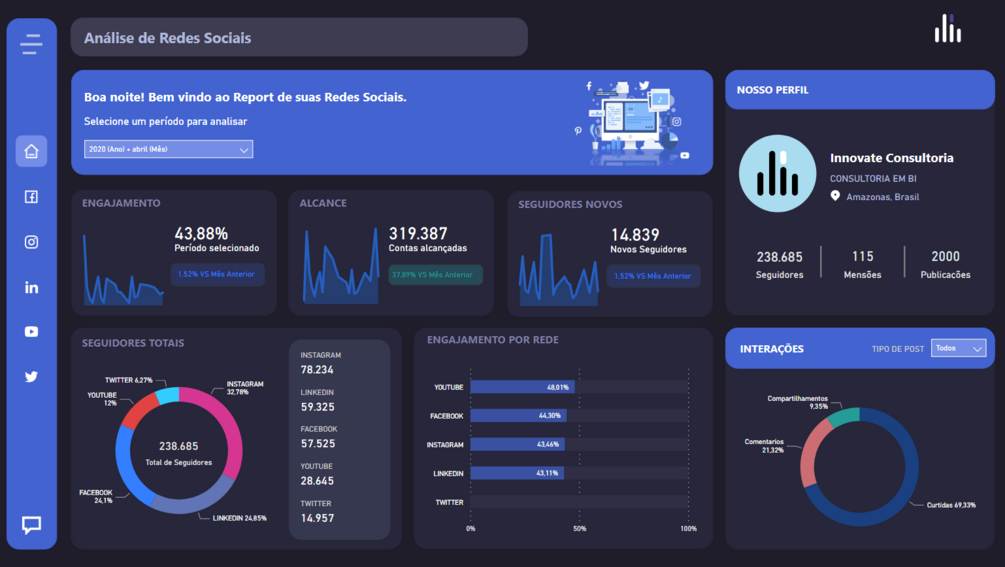
Task: Click the bar-chart logo in top right
Action: pyautogui.click(x=947, y=29)
